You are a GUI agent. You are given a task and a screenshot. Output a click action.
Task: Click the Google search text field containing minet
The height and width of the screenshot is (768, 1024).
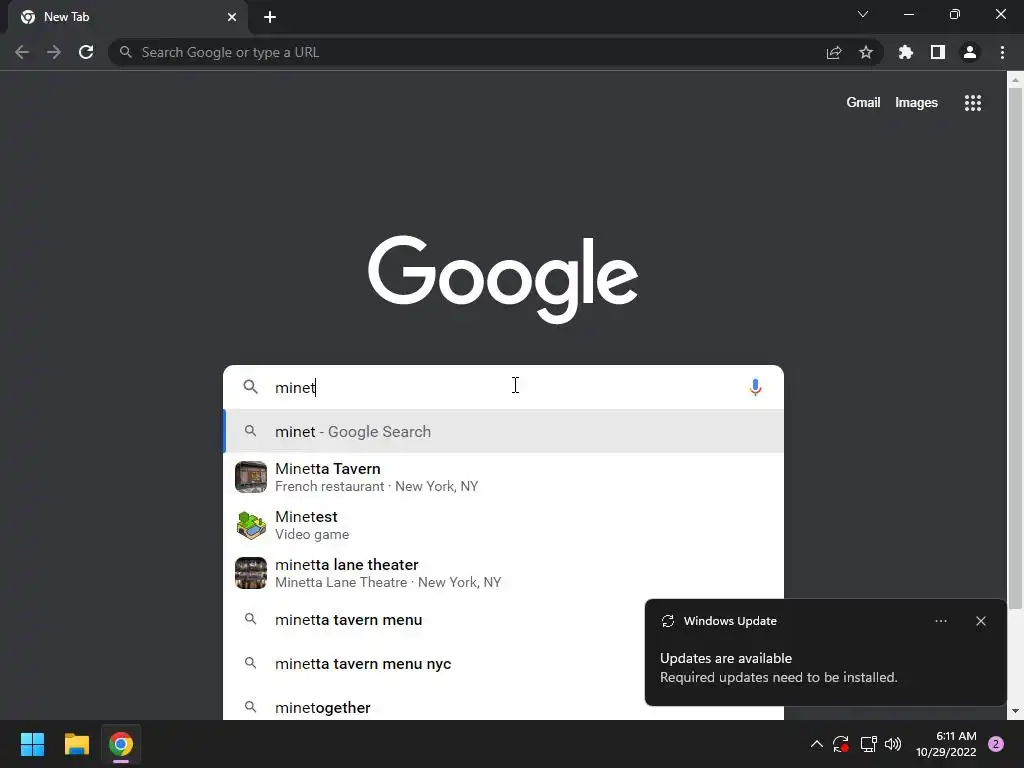pos(503,387)
